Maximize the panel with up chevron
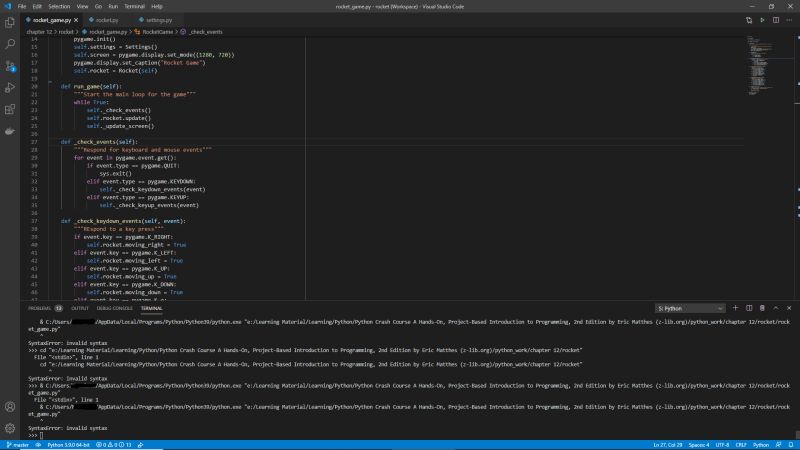This screenshot has height=450, width=800. tap(776, 308)
